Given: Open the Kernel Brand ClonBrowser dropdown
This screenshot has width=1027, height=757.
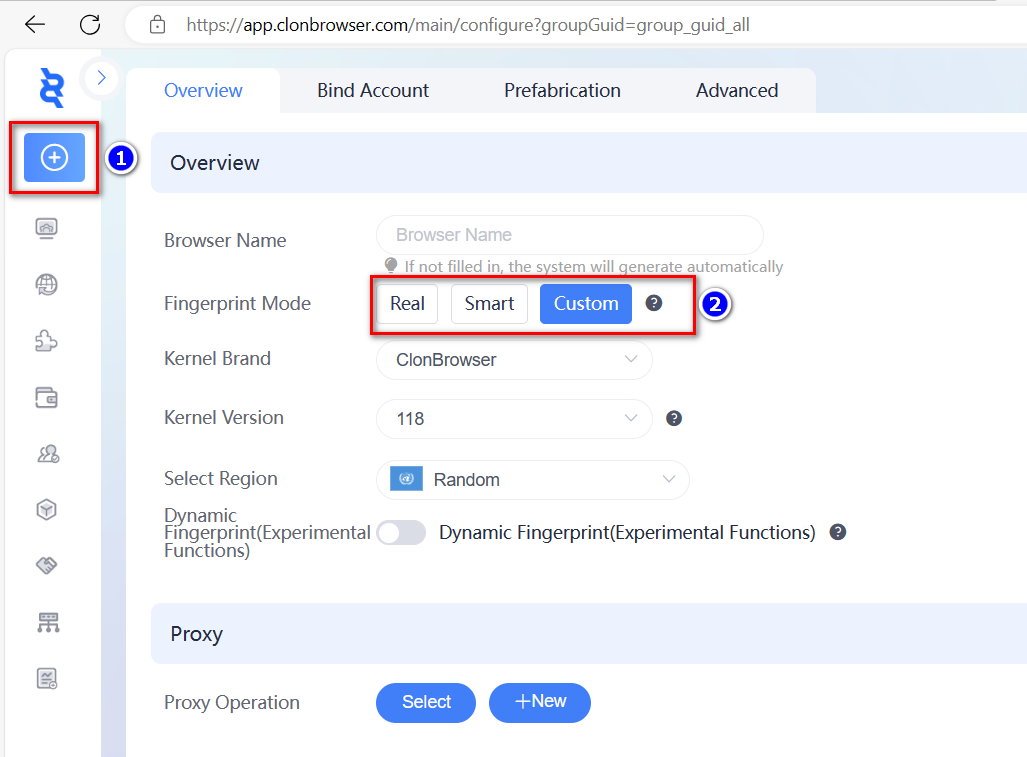Looking at the screenshot, I should pos(514,360).
